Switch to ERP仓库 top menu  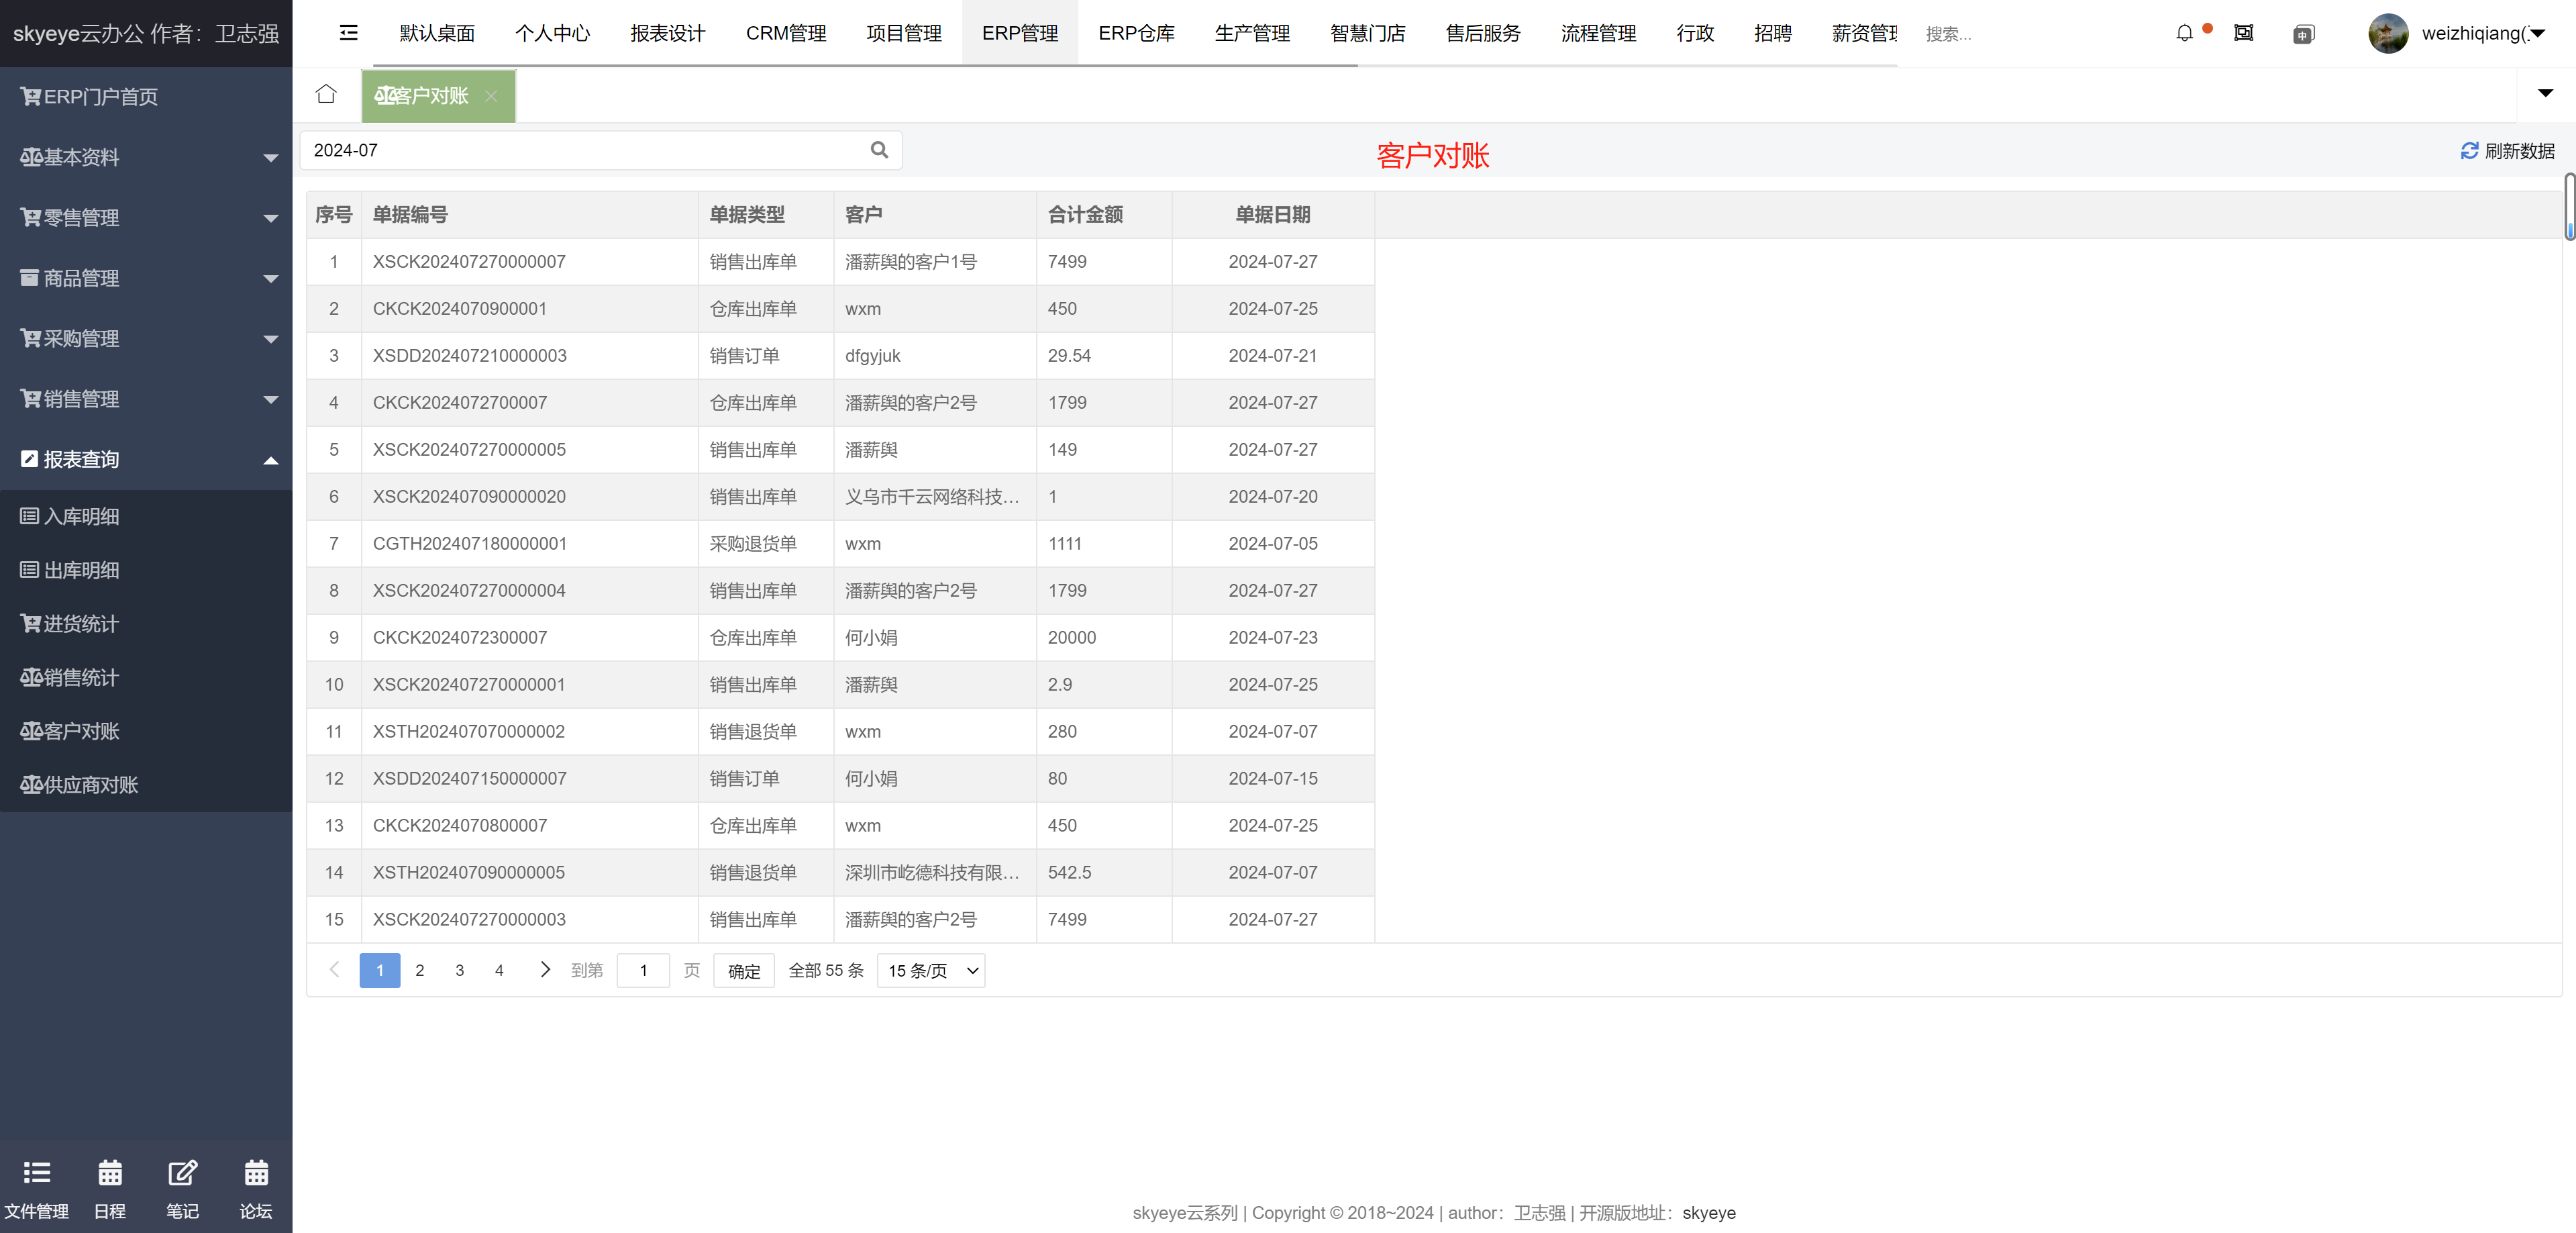coord(1136,33)
